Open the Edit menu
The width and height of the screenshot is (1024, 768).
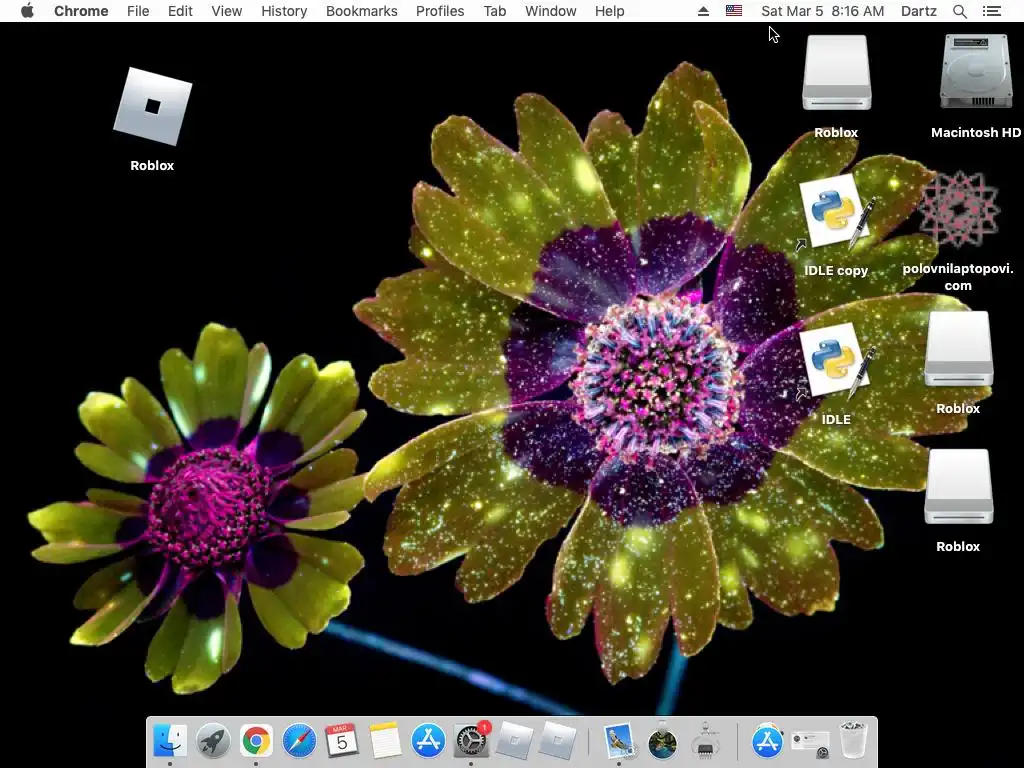pos(180,11)
